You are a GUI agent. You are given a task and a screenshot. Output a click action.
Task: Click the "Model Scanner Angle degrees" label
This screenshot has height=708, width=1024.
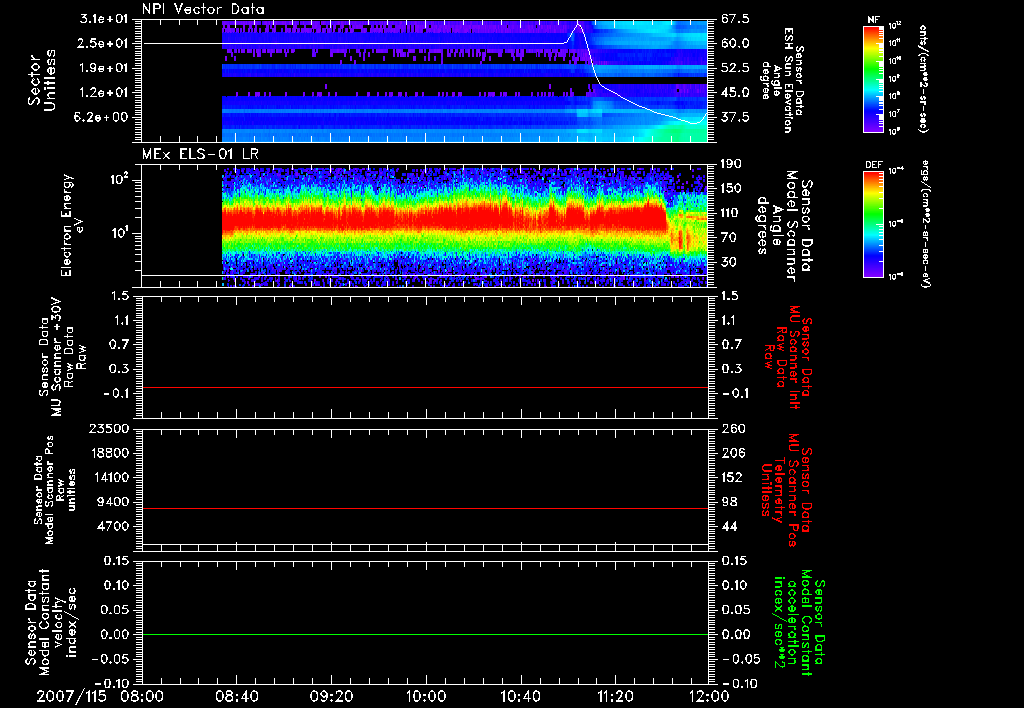point(784,226)
